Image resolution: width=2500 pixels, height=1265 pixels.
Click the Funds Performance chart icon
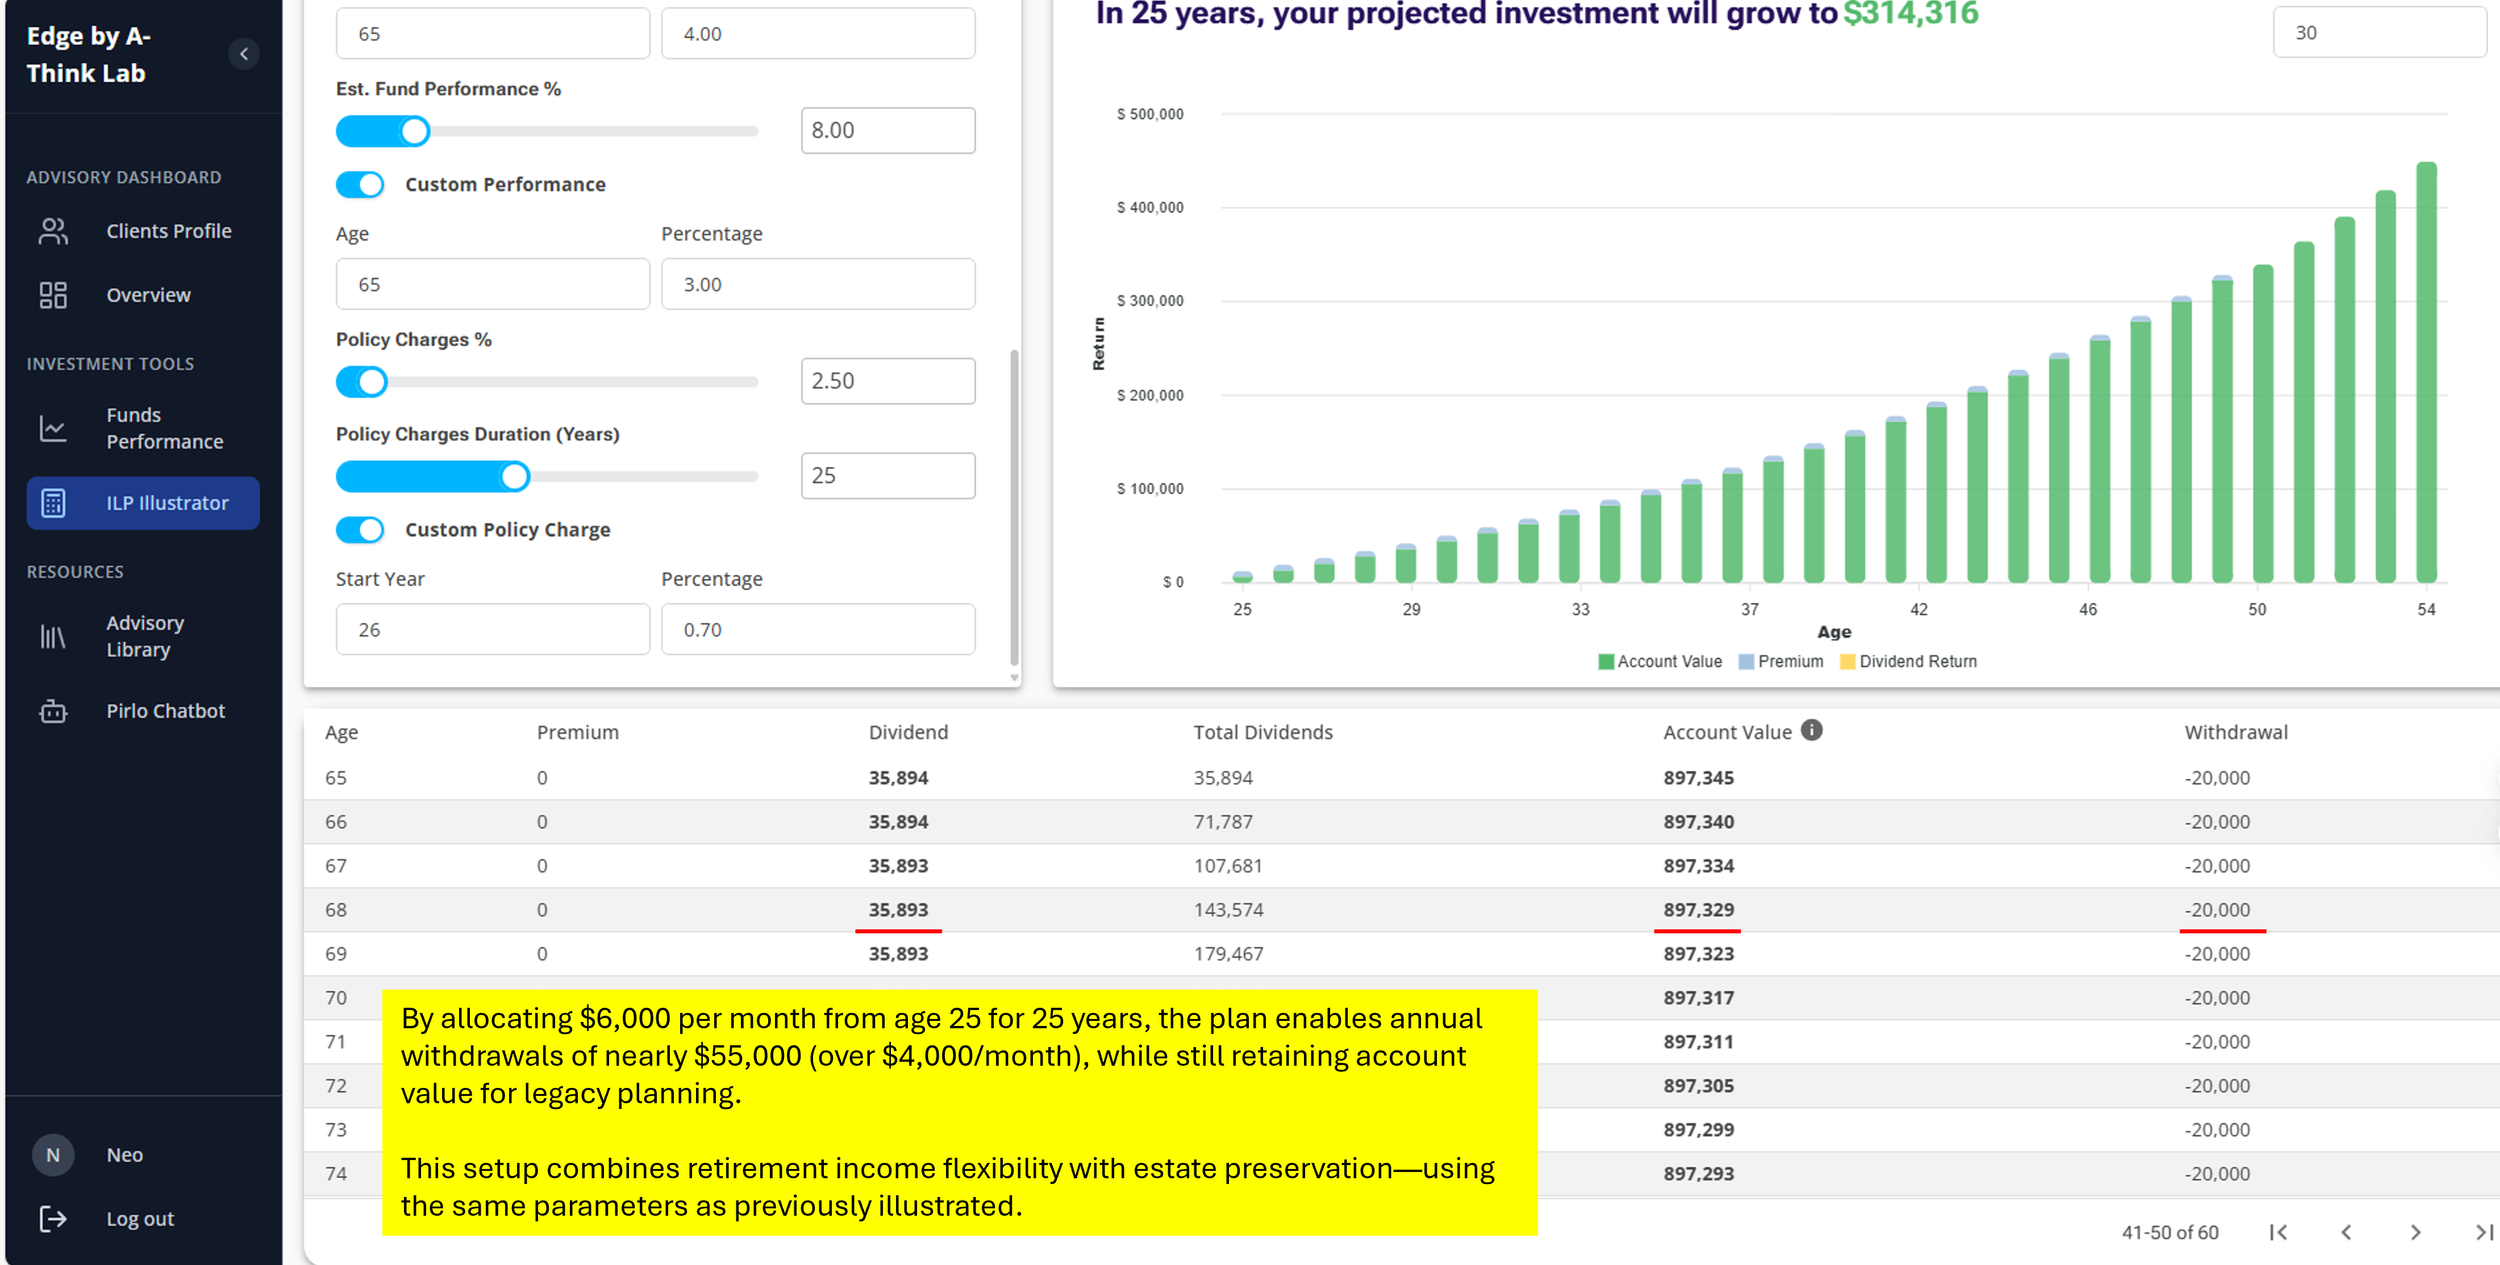coord(53,428)
